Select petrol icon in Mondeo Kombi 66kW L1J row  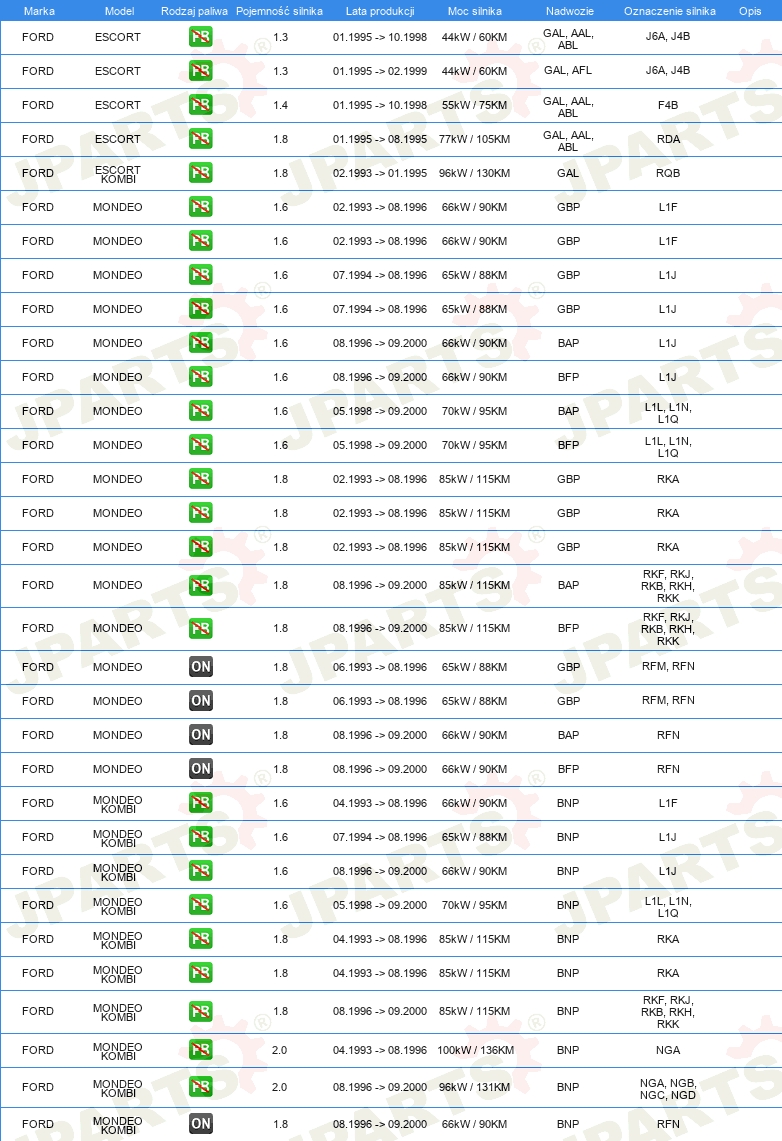coord(201,871)
